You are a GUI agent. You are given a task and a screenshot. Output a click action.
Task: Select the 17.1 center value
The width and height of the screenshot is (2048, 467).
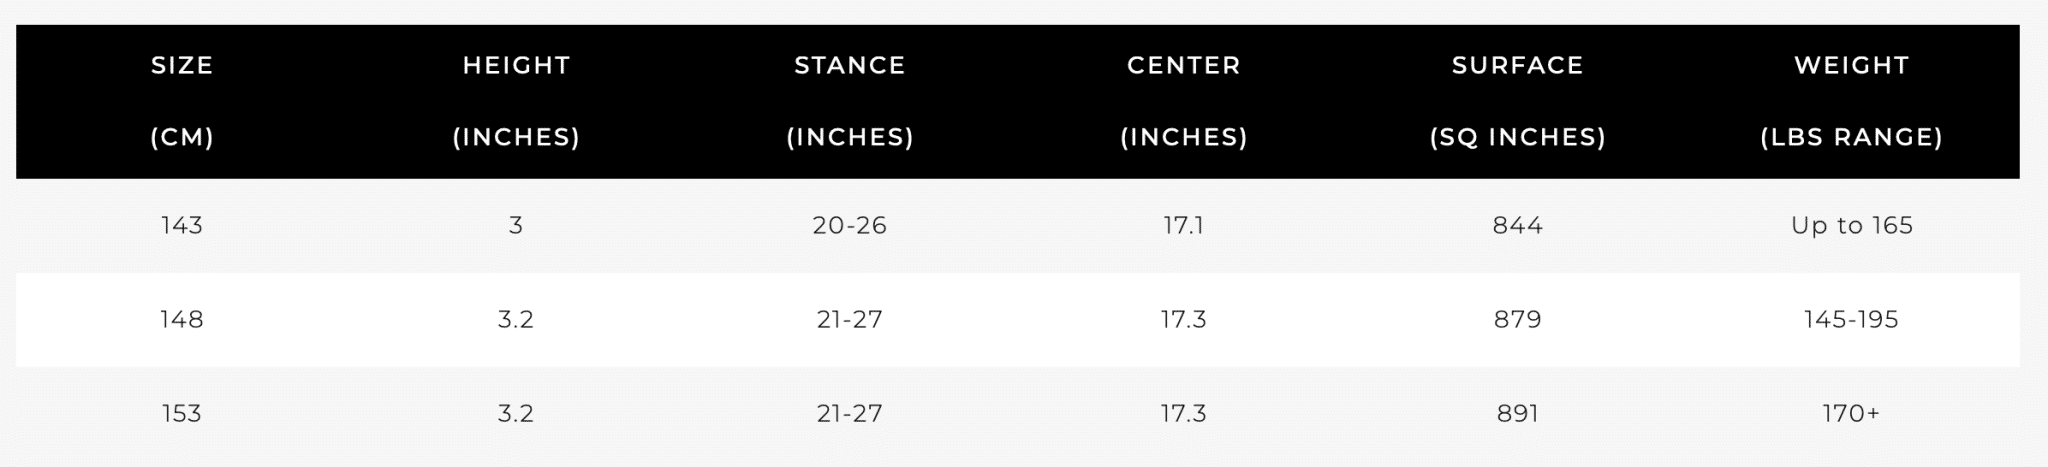click(x=1184, y=225)
